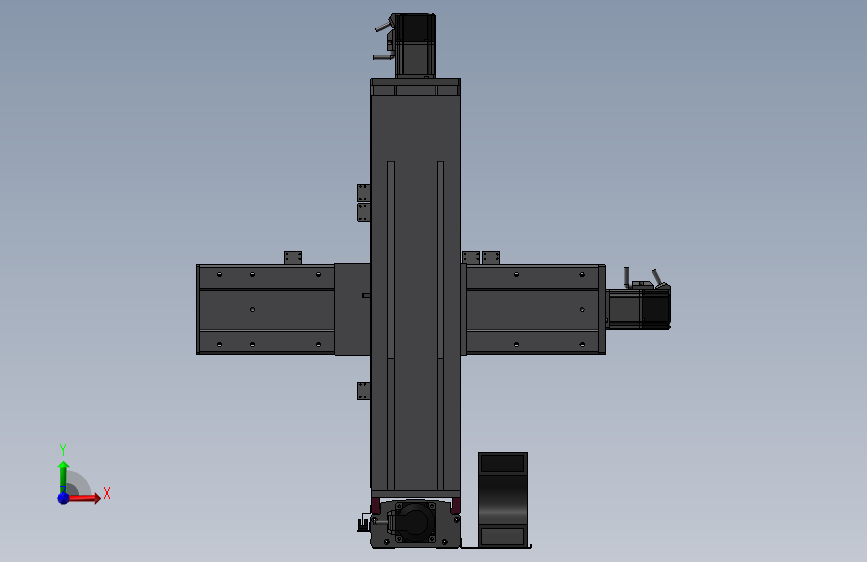Select the motor mount at the bottom of the vertical axis
The width and height of the screenshot is (867, 562).
click(415, 522)
